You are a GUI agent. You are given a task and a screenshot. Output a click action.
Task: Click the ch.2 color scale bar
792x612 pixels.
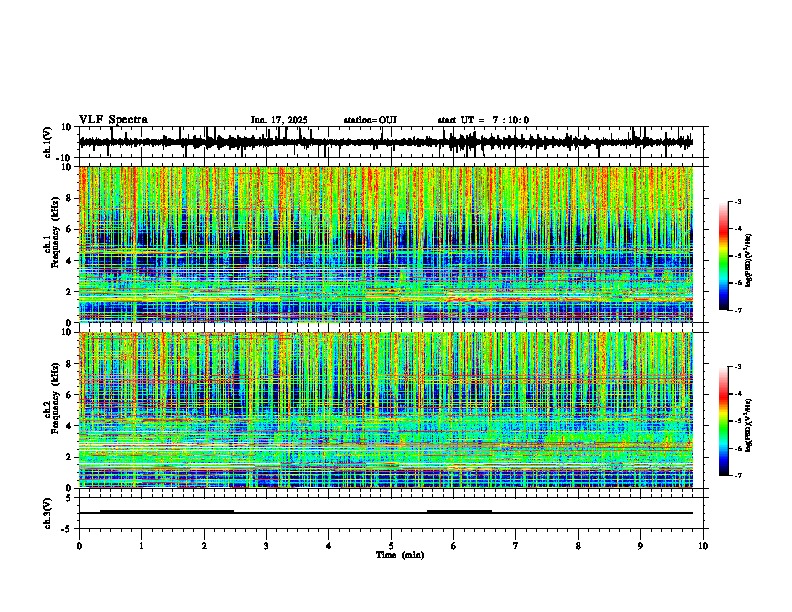pyautogui.click(x=724, y=421)
